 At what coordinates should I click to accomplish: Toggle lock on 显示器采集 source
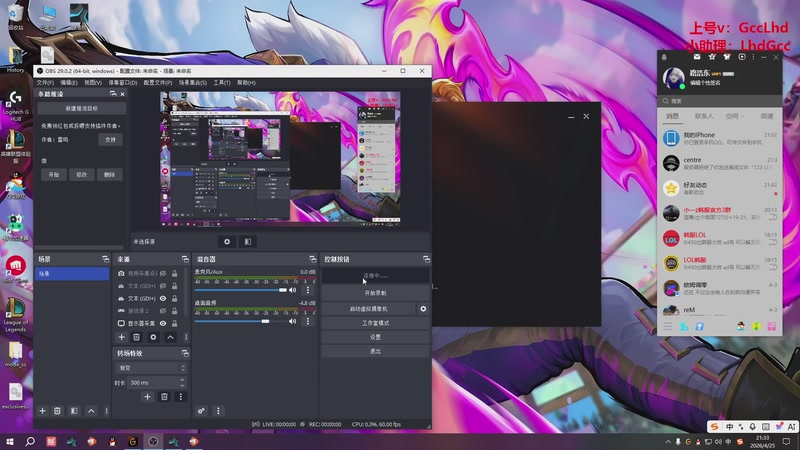point(174,323)
